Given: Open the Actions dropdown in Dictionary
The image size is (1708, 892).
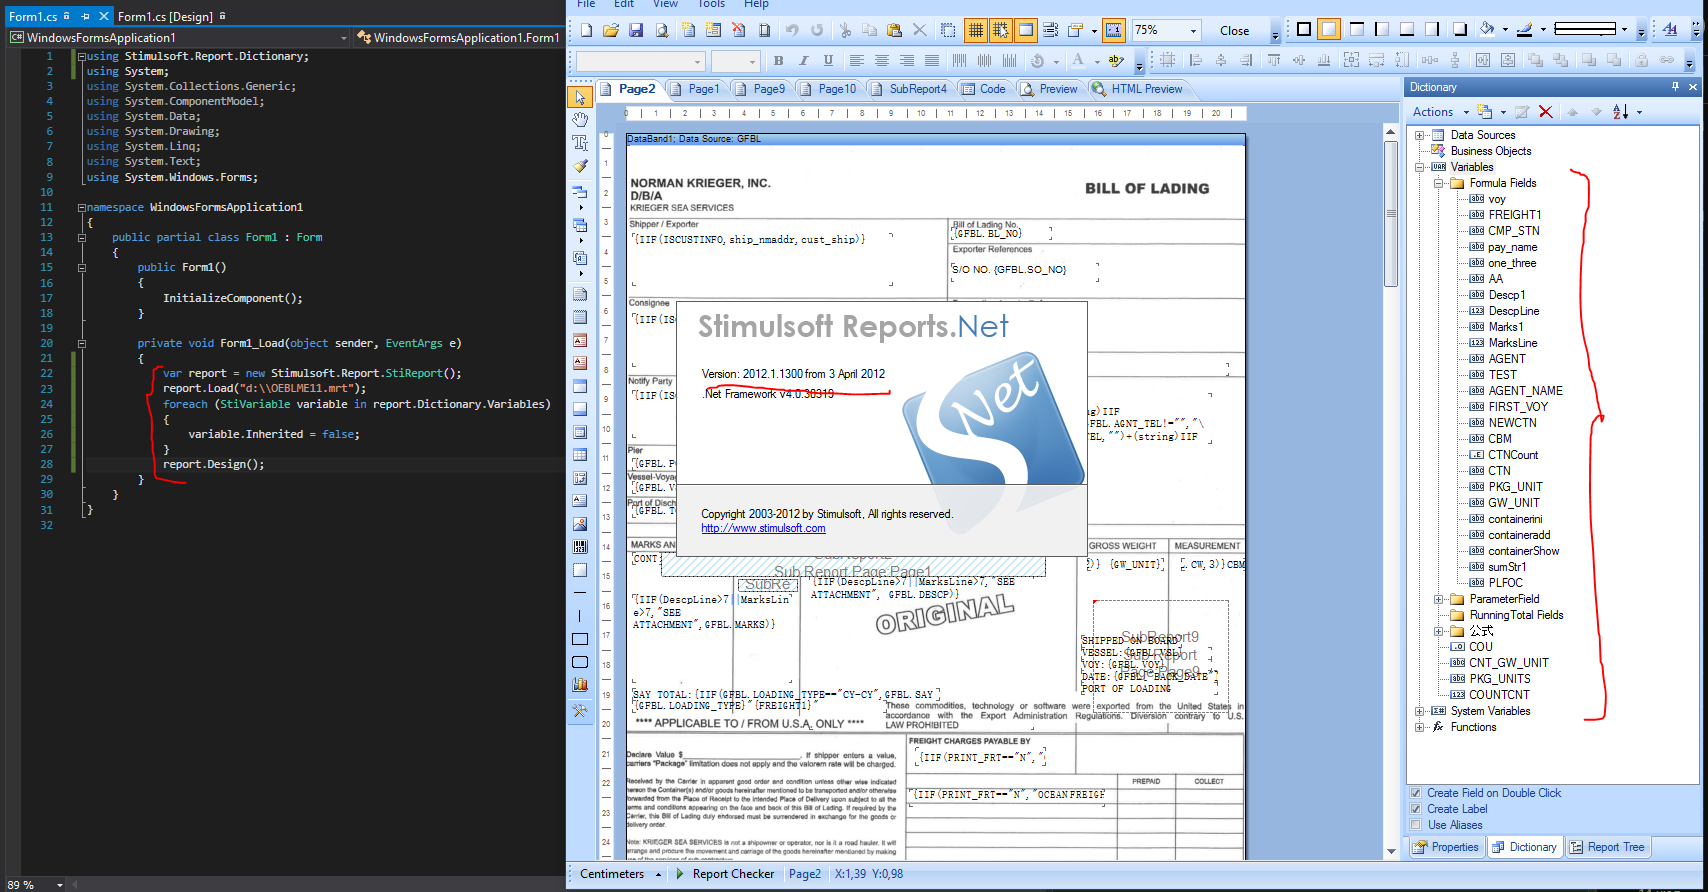Looking at the screenshot, I should pyautogui.click(x=1440, y=112).
